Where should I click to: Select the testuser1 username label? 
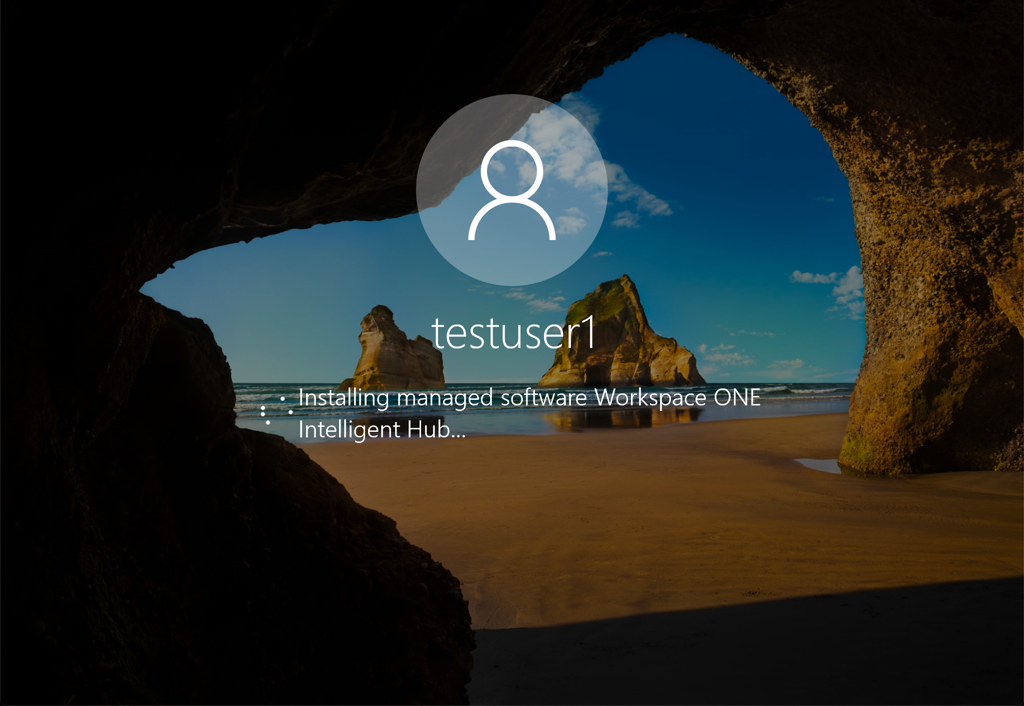coord(512,334)
